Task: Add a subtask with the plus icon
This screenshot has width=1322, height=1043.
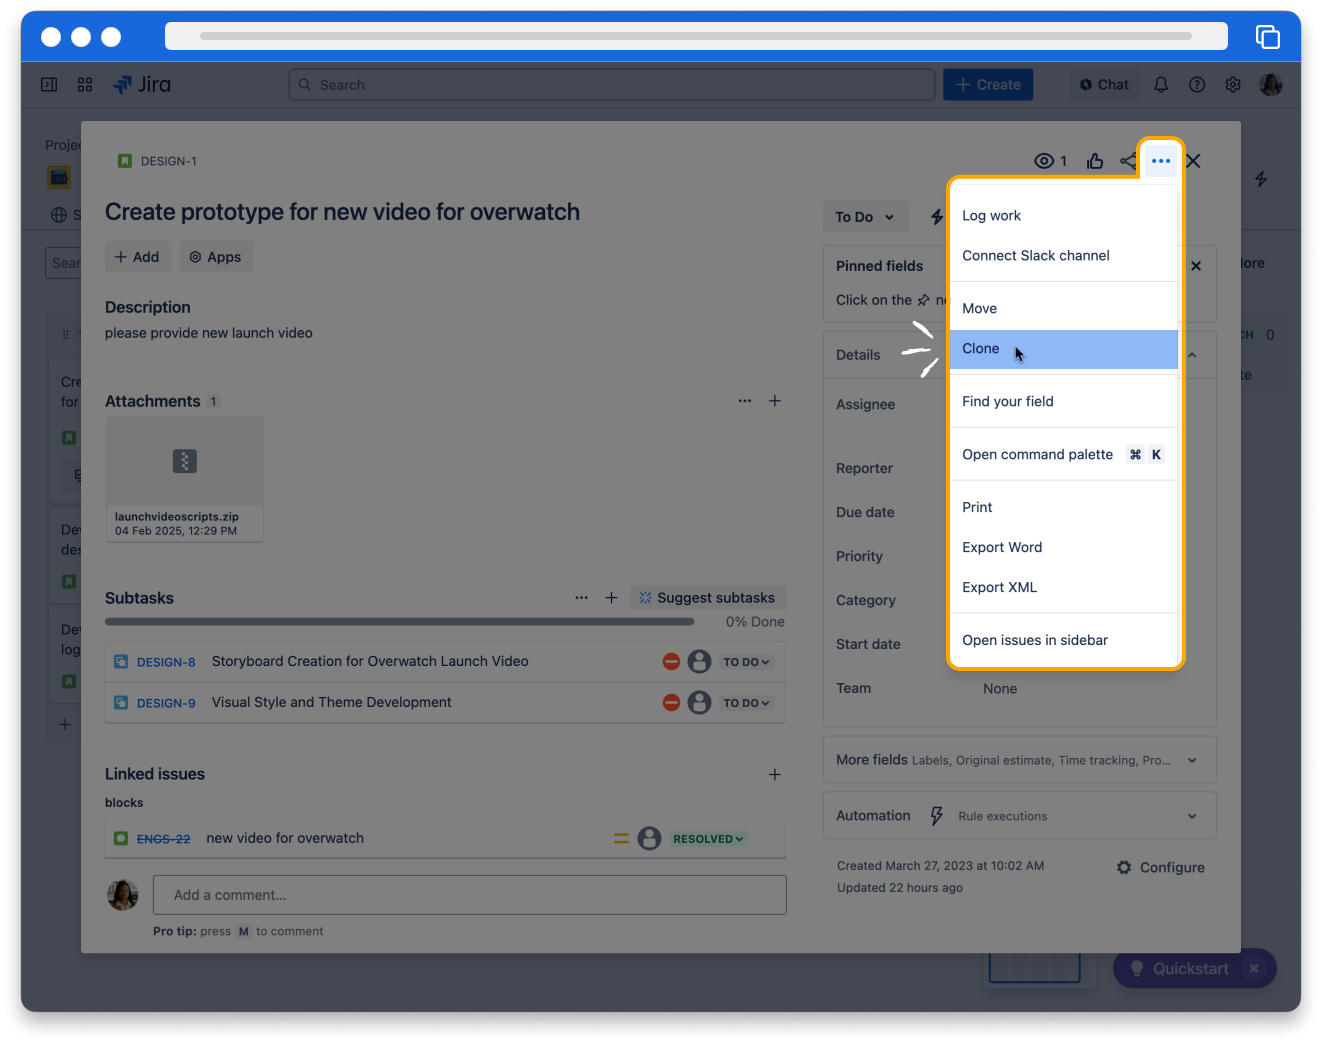Action: pyautogui.click(x=611, y=598)
